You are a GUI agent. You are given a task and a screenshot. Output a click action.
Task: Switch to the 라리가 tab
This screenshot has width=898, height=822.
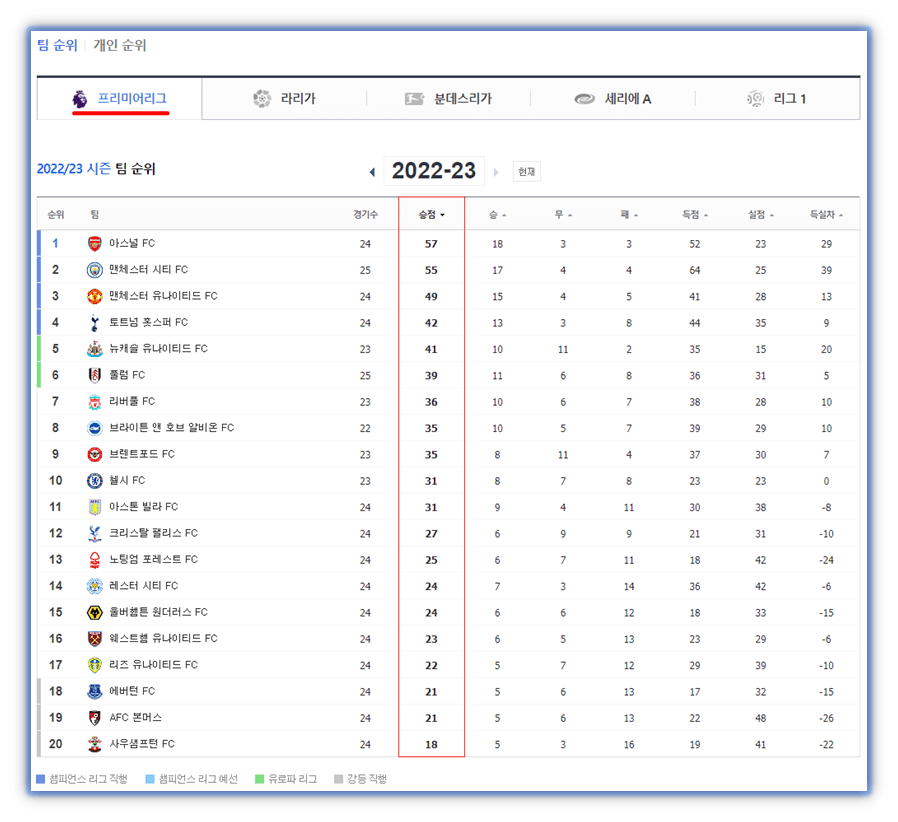click(x=285, y=99)
